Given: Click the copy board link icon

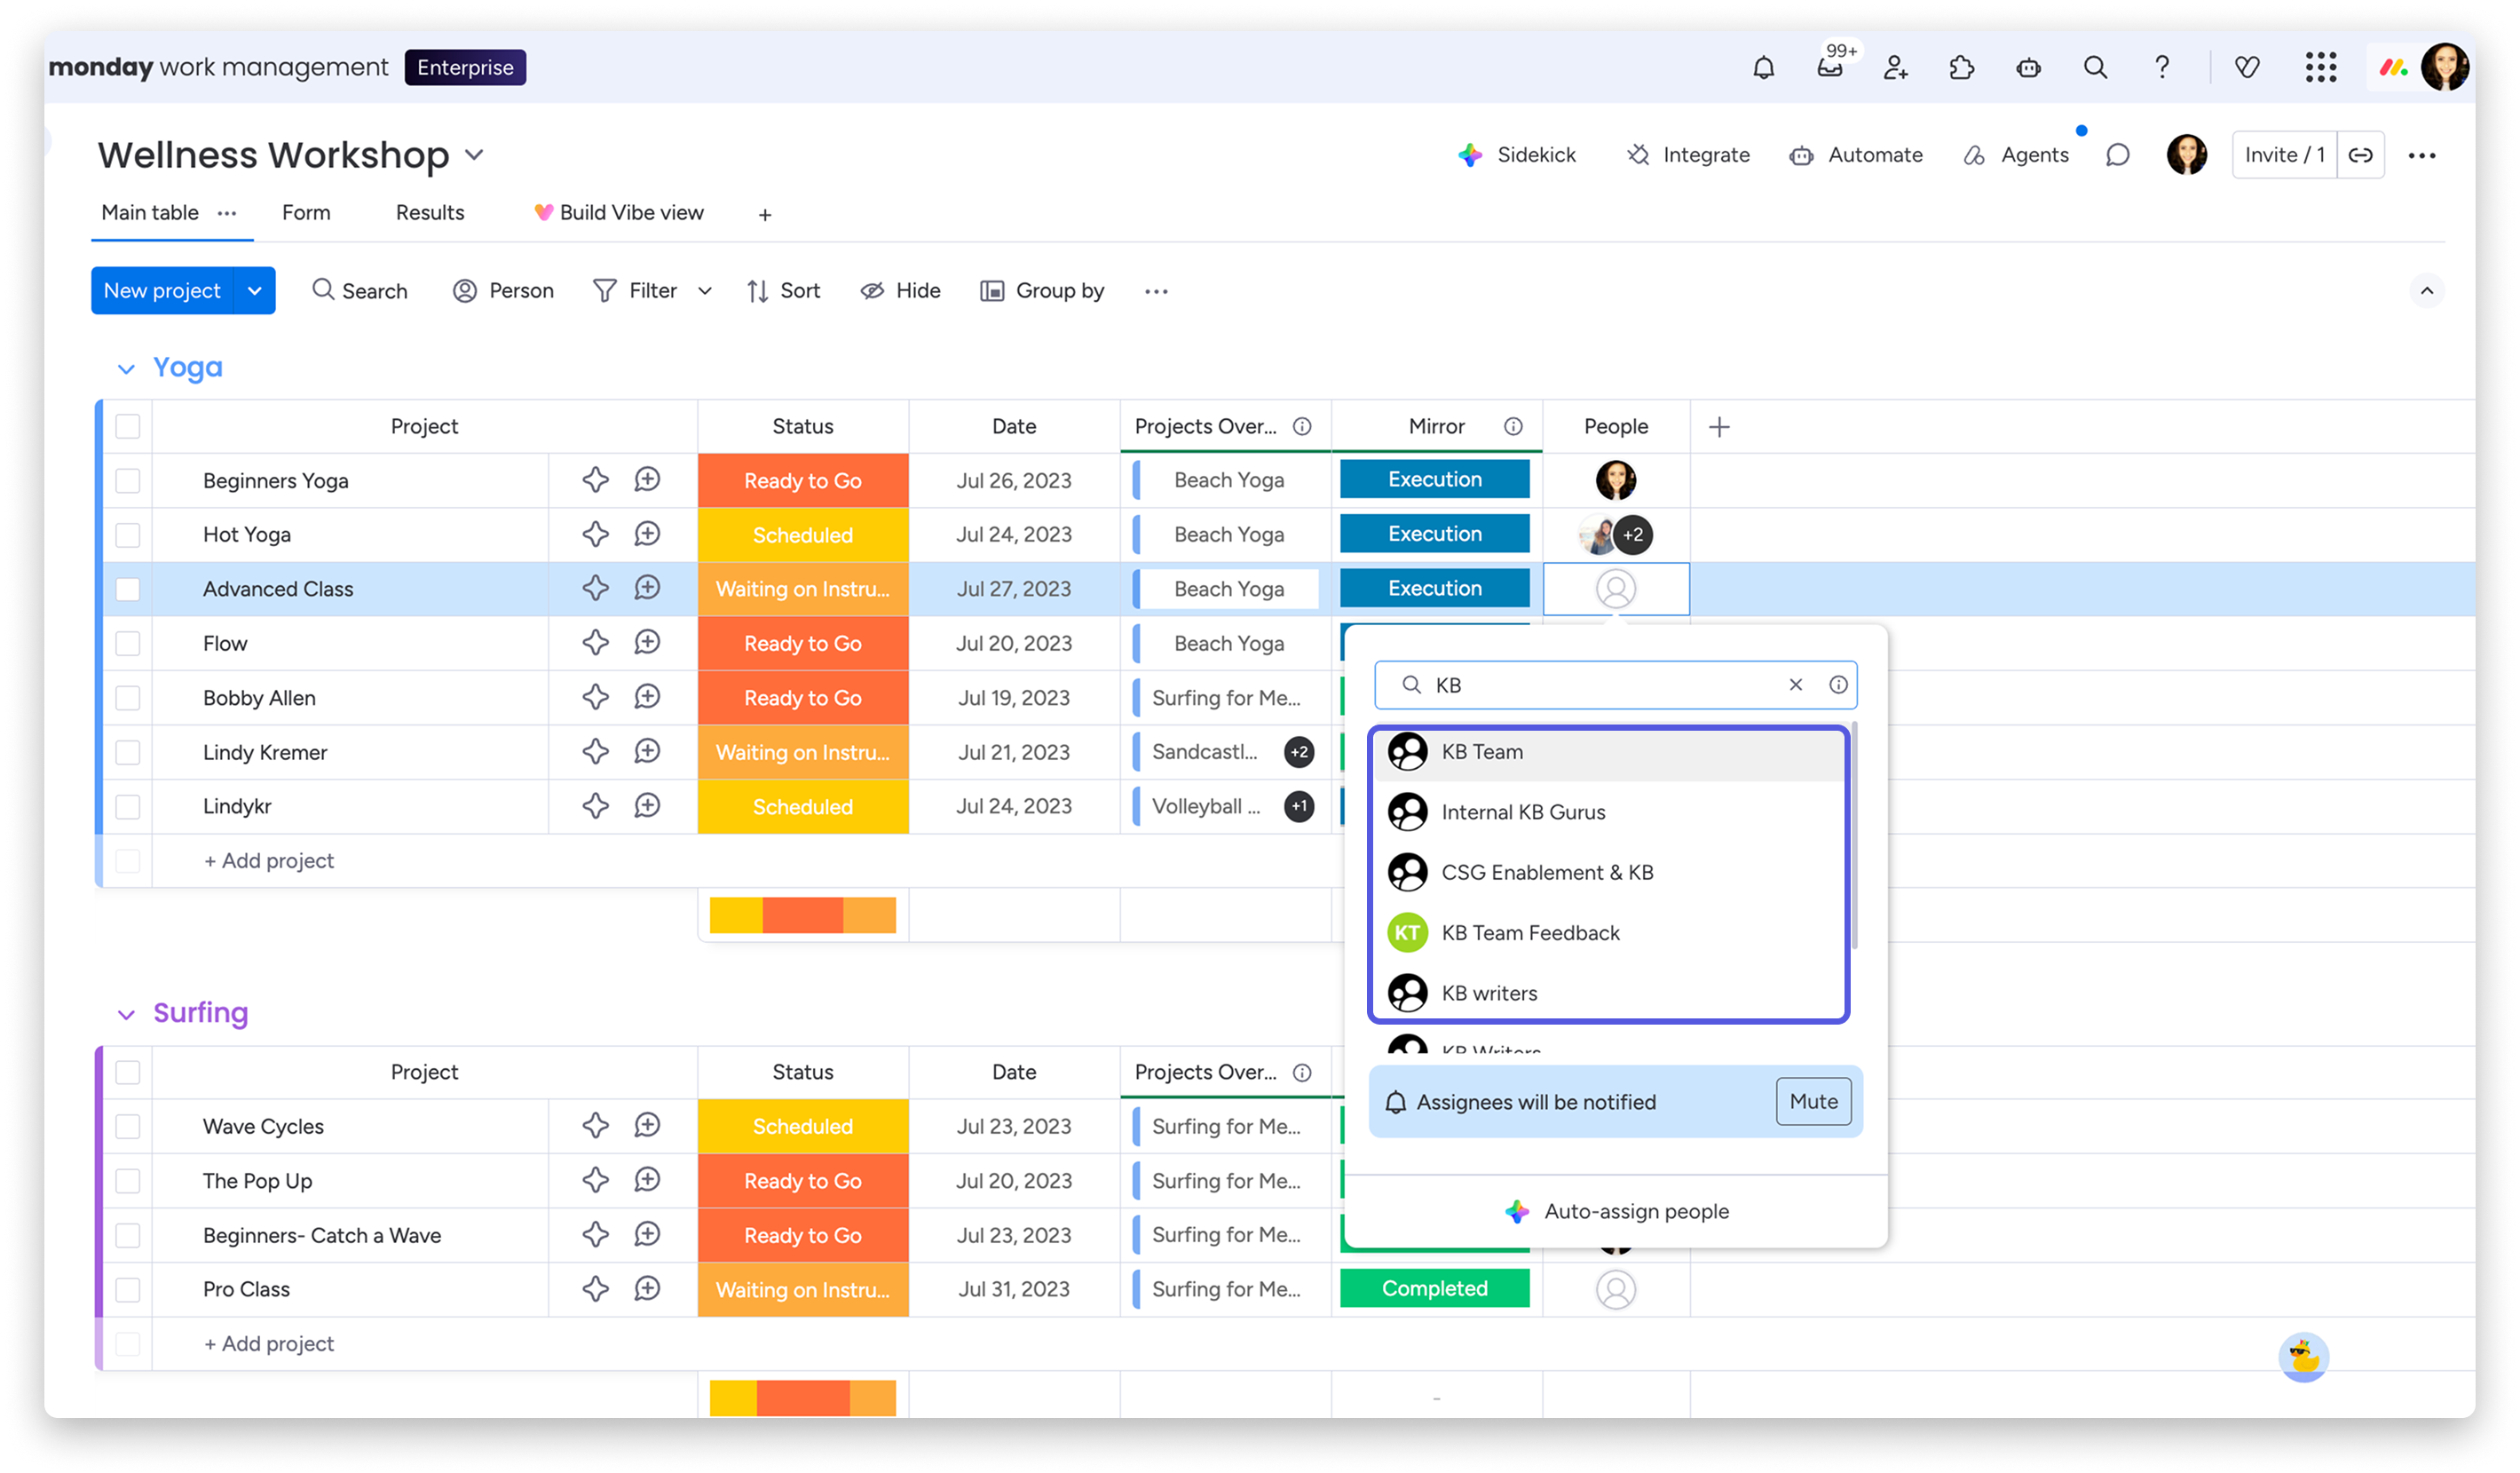Looking at the screenshot, I should pyautogui.click(x=2360, y=155).
